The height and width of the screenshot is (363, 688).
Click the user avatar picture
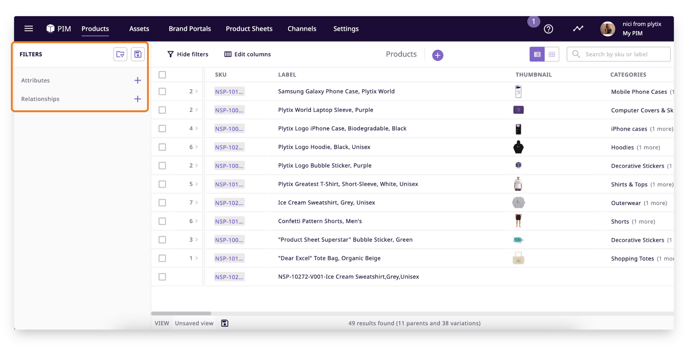(608, 29)
